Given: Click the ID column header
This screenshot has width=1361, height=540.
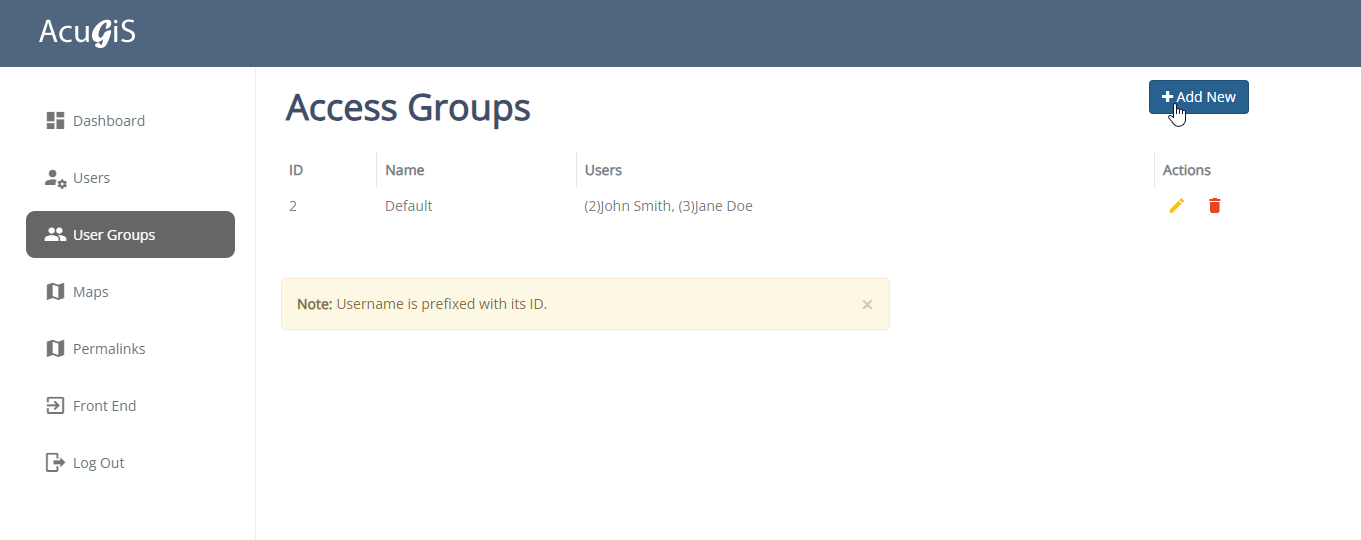Looking at the screenshot, I should [x=296, y=170].
